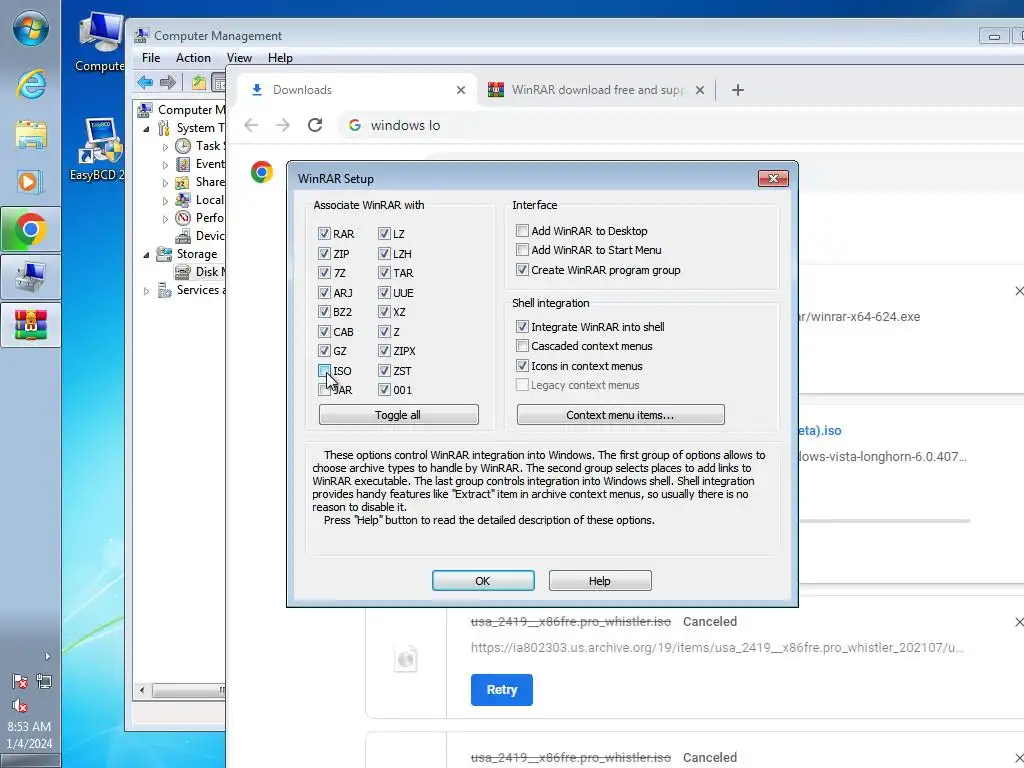The width and height of the screenshot is (1024, 768).
Task: Toggle the ZIPX association checkbox
Action: (384, 351)
